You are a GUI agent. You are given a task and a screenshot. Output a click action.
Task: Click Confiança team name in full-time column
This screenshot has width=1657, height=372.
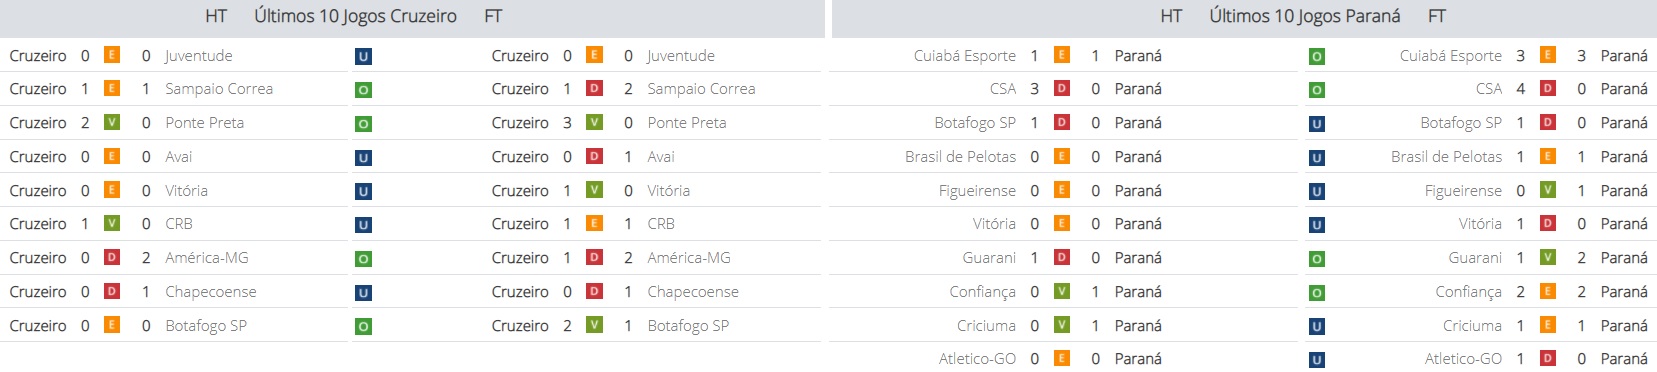pos(1468,292)
